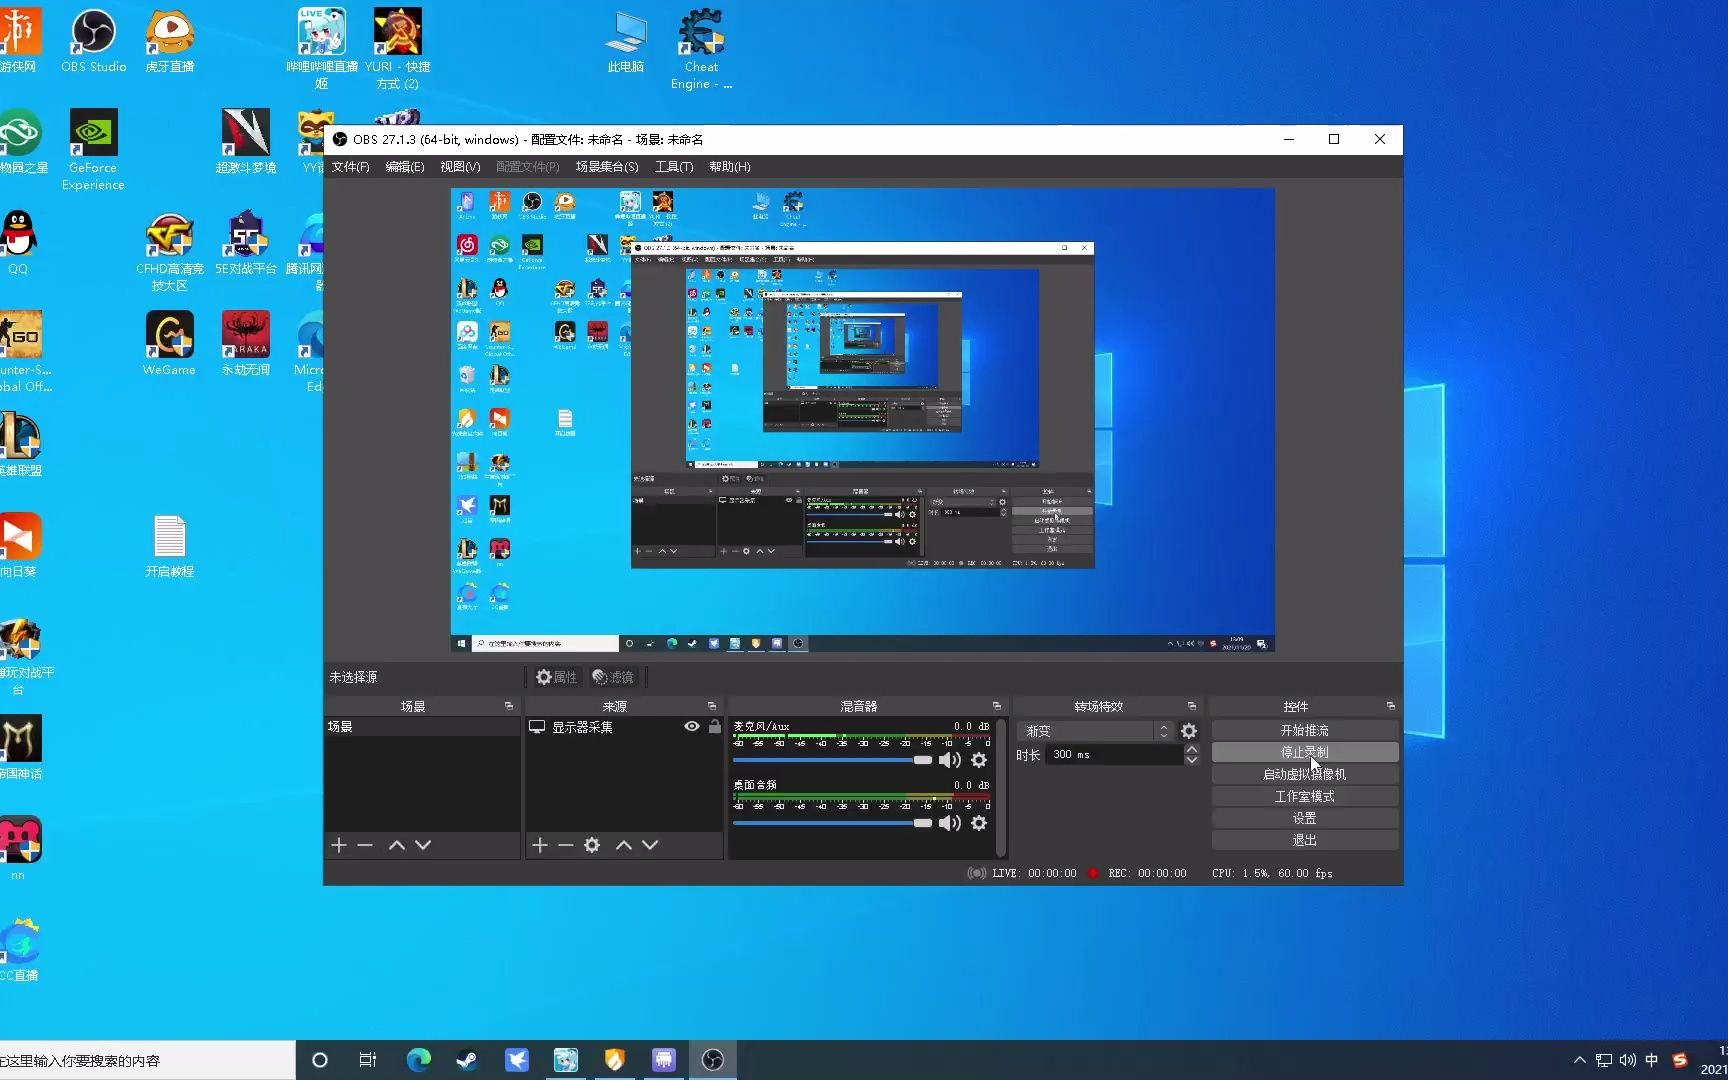The width and height of the screenshot is (1728, 1080).
Task: Mute the 桌面音频 speaker icon
Action: 949,823
